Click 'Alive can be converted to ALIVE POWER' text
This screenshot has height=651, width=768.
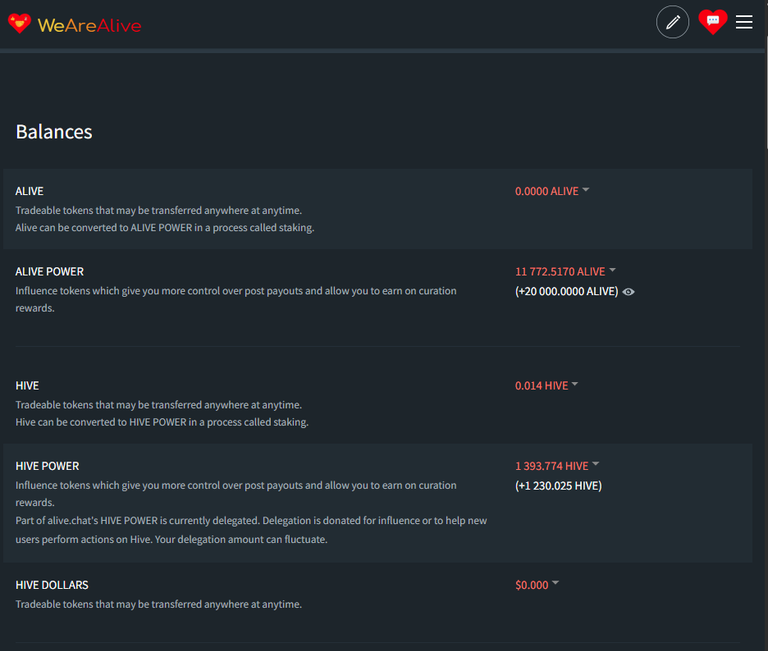pyautogui.click(x=165, y=228)
